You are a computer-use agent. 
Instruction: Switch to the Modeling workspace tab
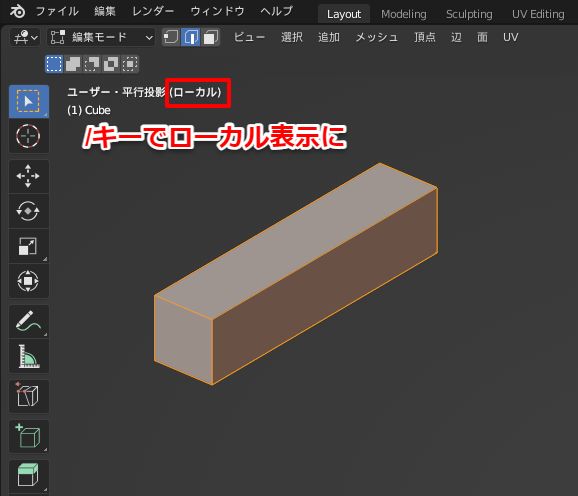[404, 14]
